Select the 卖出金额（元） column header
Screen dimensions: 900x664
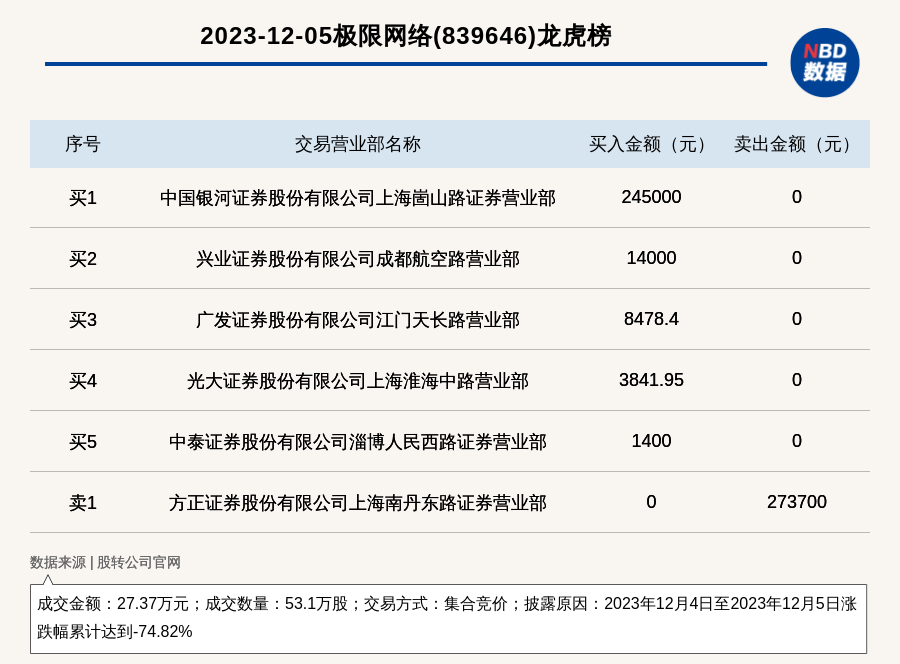796,144
